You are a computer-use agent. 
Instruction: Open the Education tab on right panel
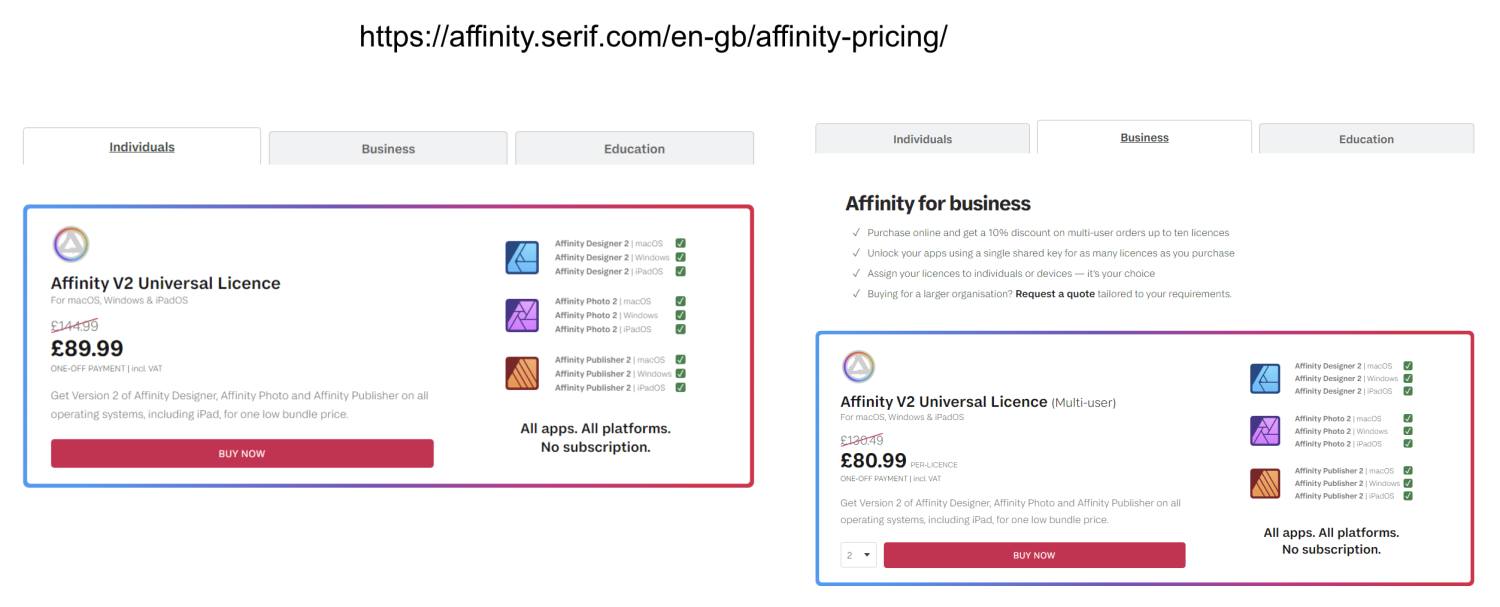tap(1366, 139)
